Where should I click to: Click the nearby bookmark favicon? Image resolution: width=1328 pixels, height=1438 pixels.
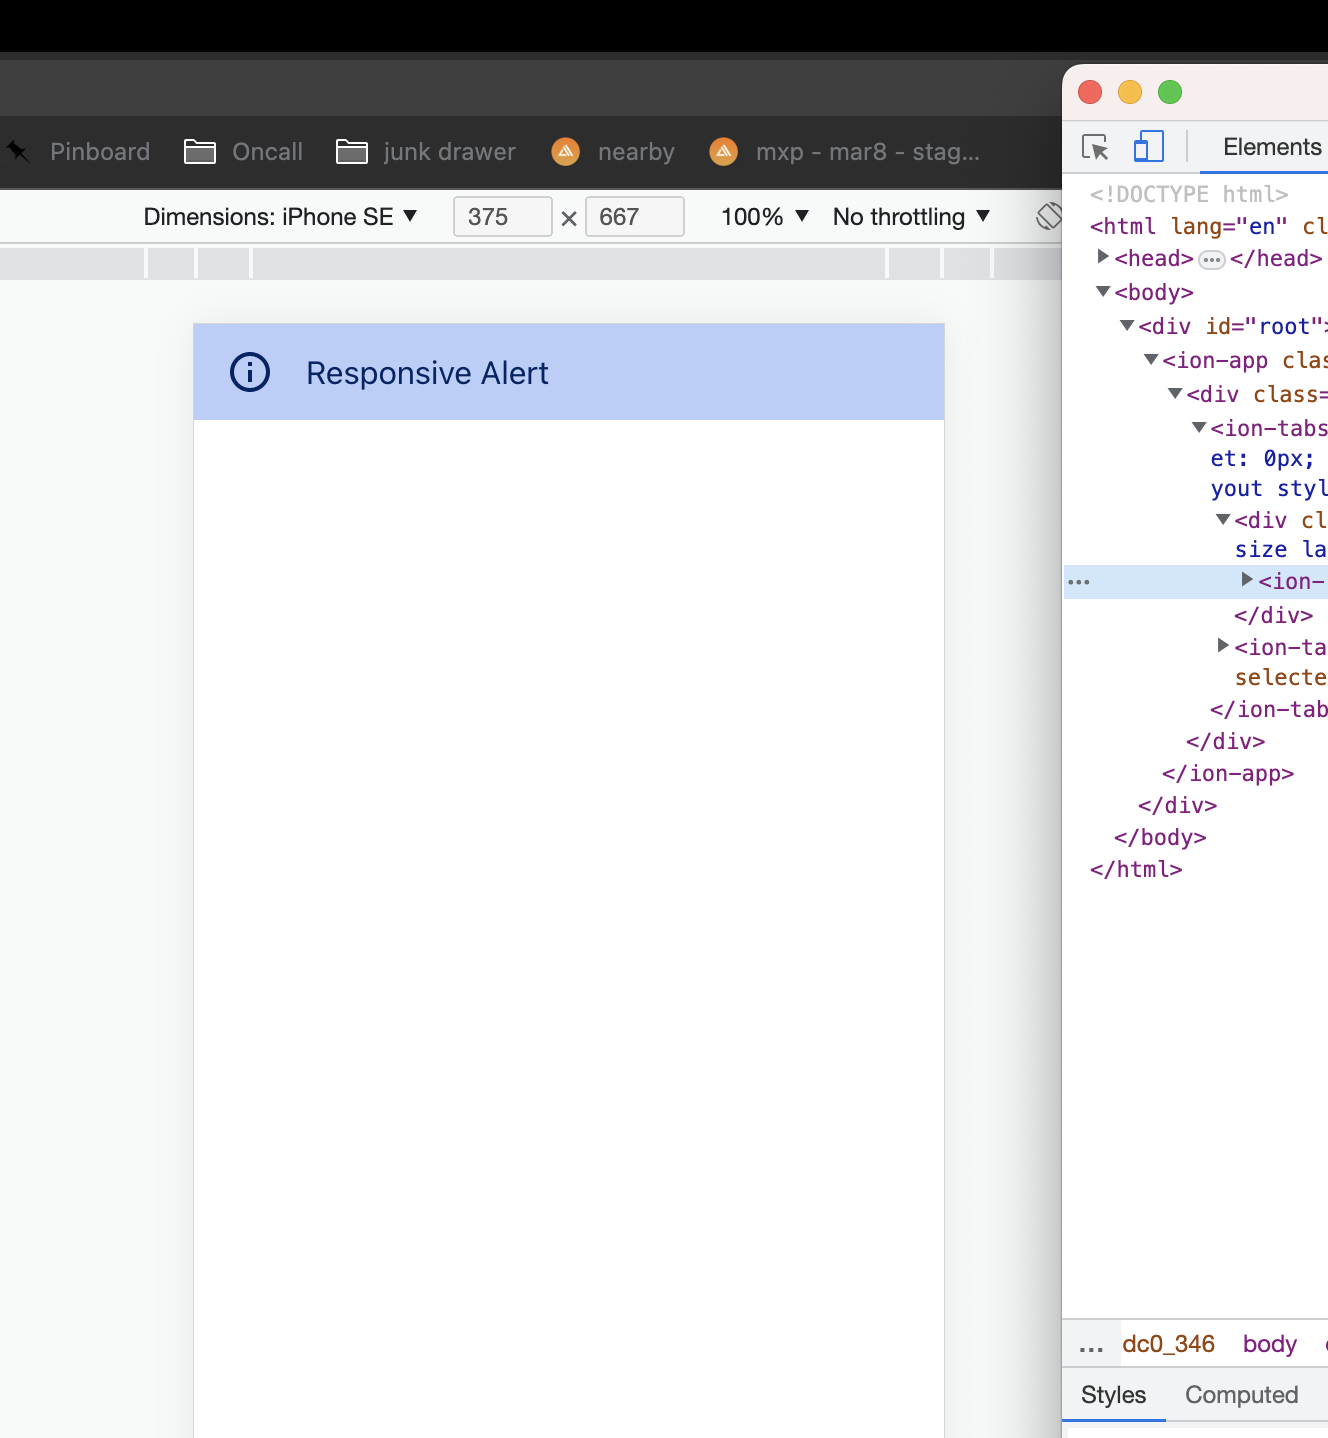point(565,151)
